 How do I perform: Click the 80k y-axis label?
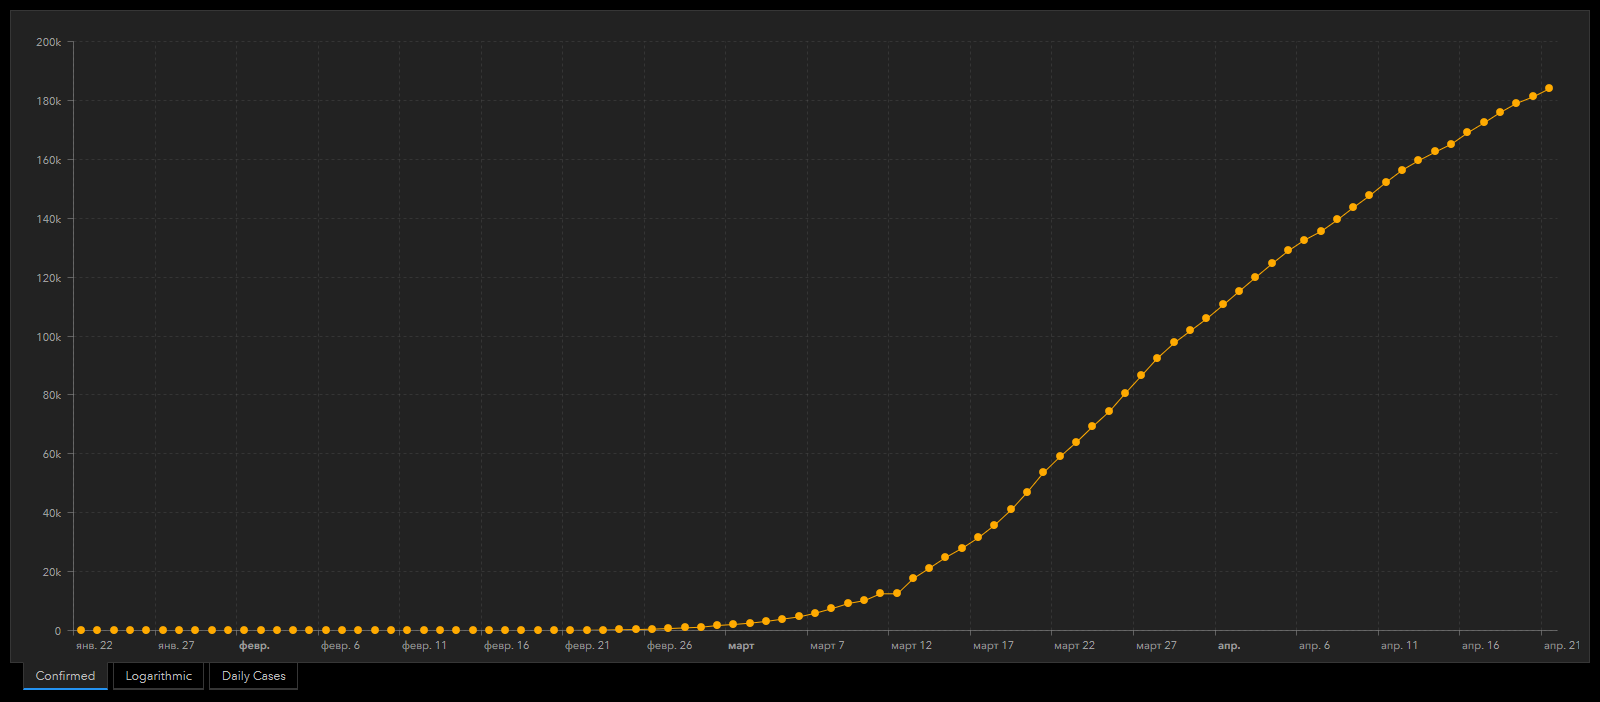point(52,395)
